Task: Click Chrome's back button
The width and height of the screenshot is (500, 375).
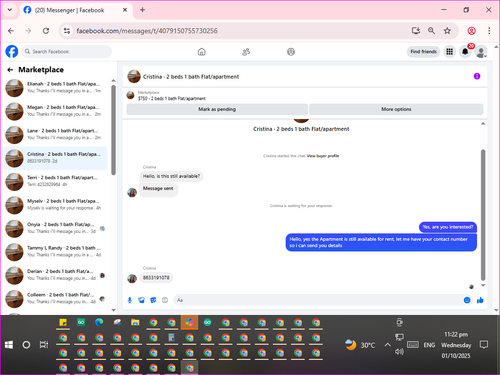Action: (x=11, y=31)
